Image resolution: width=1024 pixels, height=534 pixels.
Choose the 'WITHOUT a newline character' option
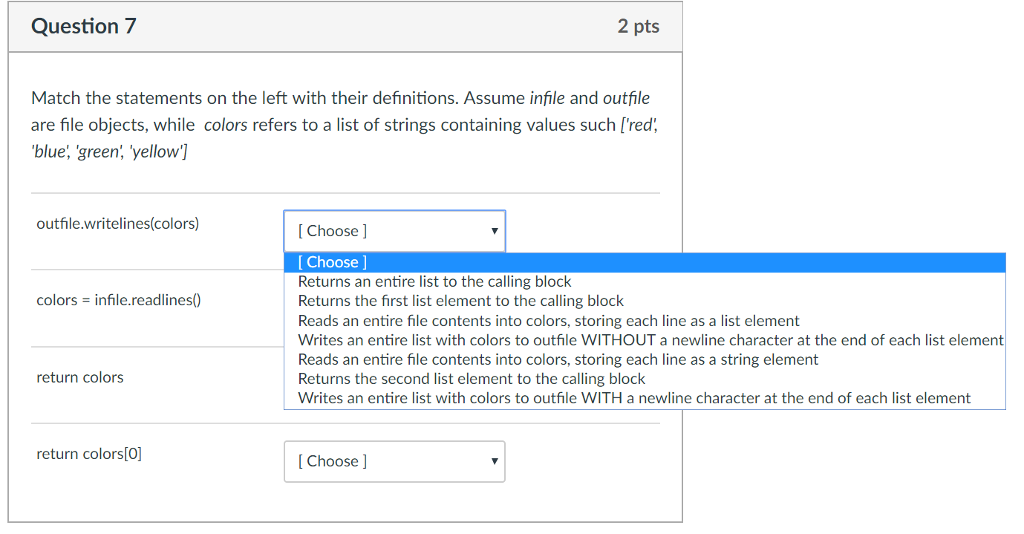tap(650, 340)
